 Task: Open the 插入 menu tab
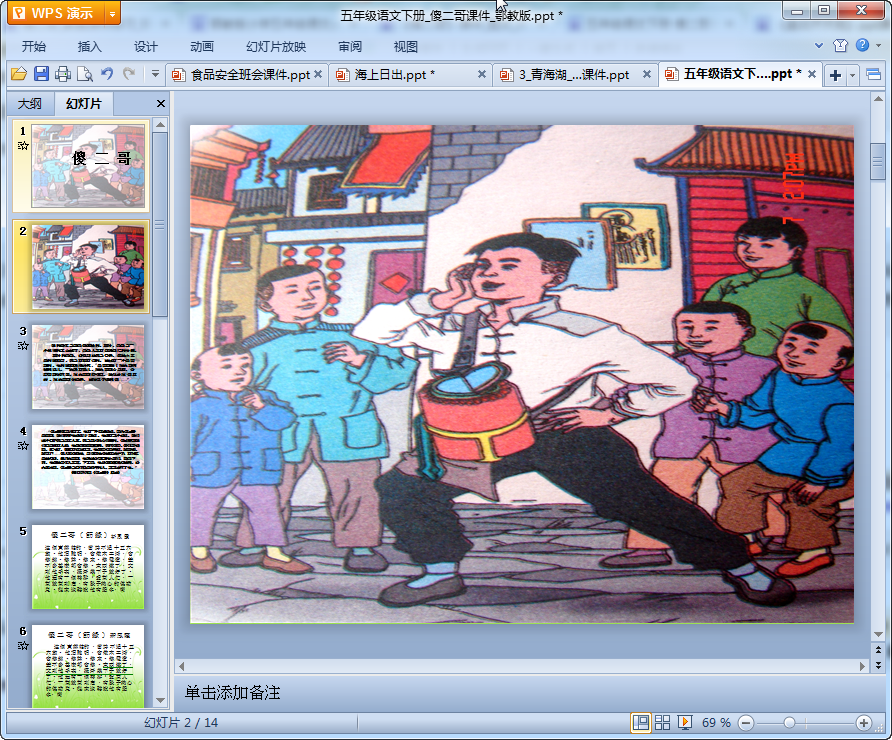pyautogui.click(x=89, y=47)
